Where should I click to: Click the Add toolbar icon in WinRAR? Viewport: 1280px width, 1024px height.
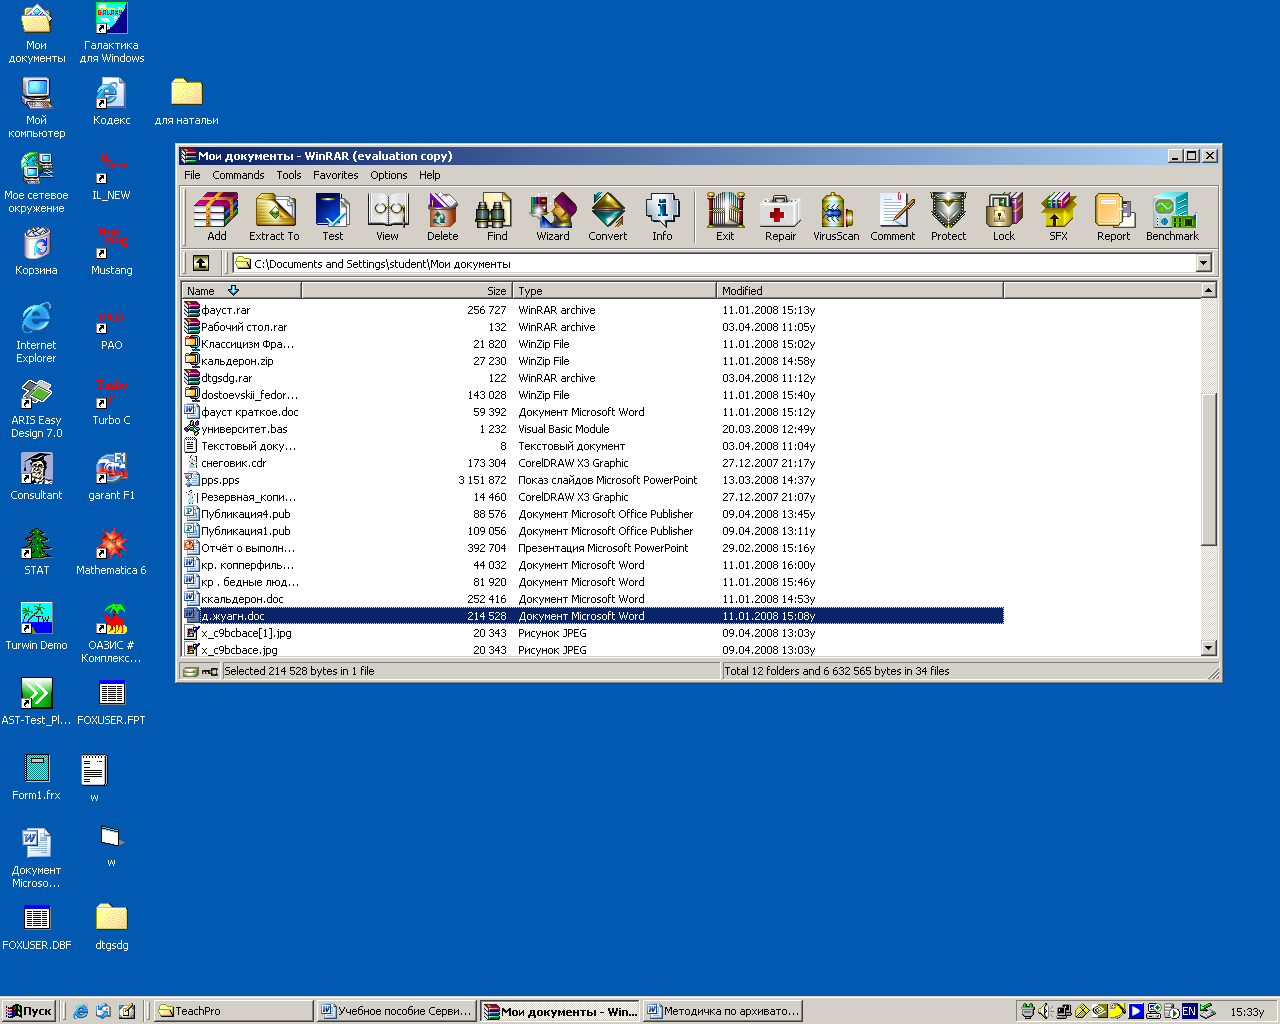216,217
